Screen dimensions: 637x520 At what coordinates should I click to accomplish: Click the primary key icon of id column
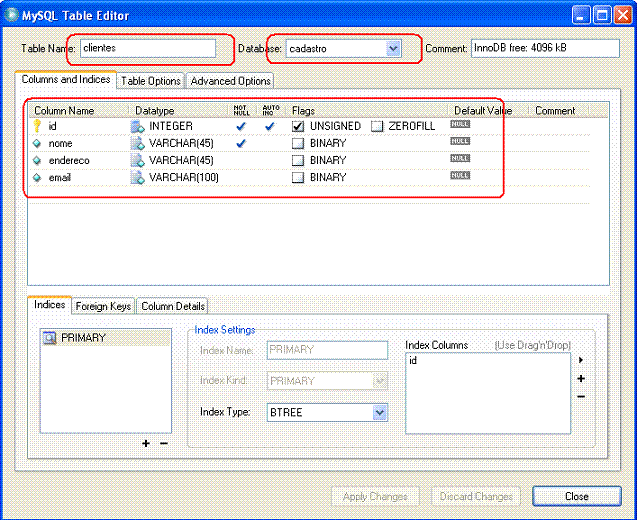click(37, 126)
